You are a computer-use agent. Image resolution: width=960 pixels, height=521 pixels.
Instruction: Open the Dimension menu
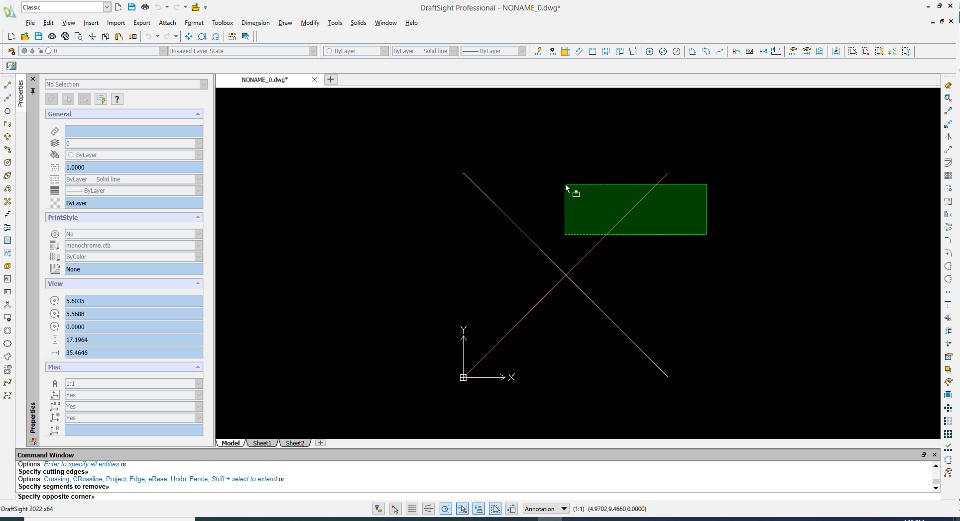(255, 22)
